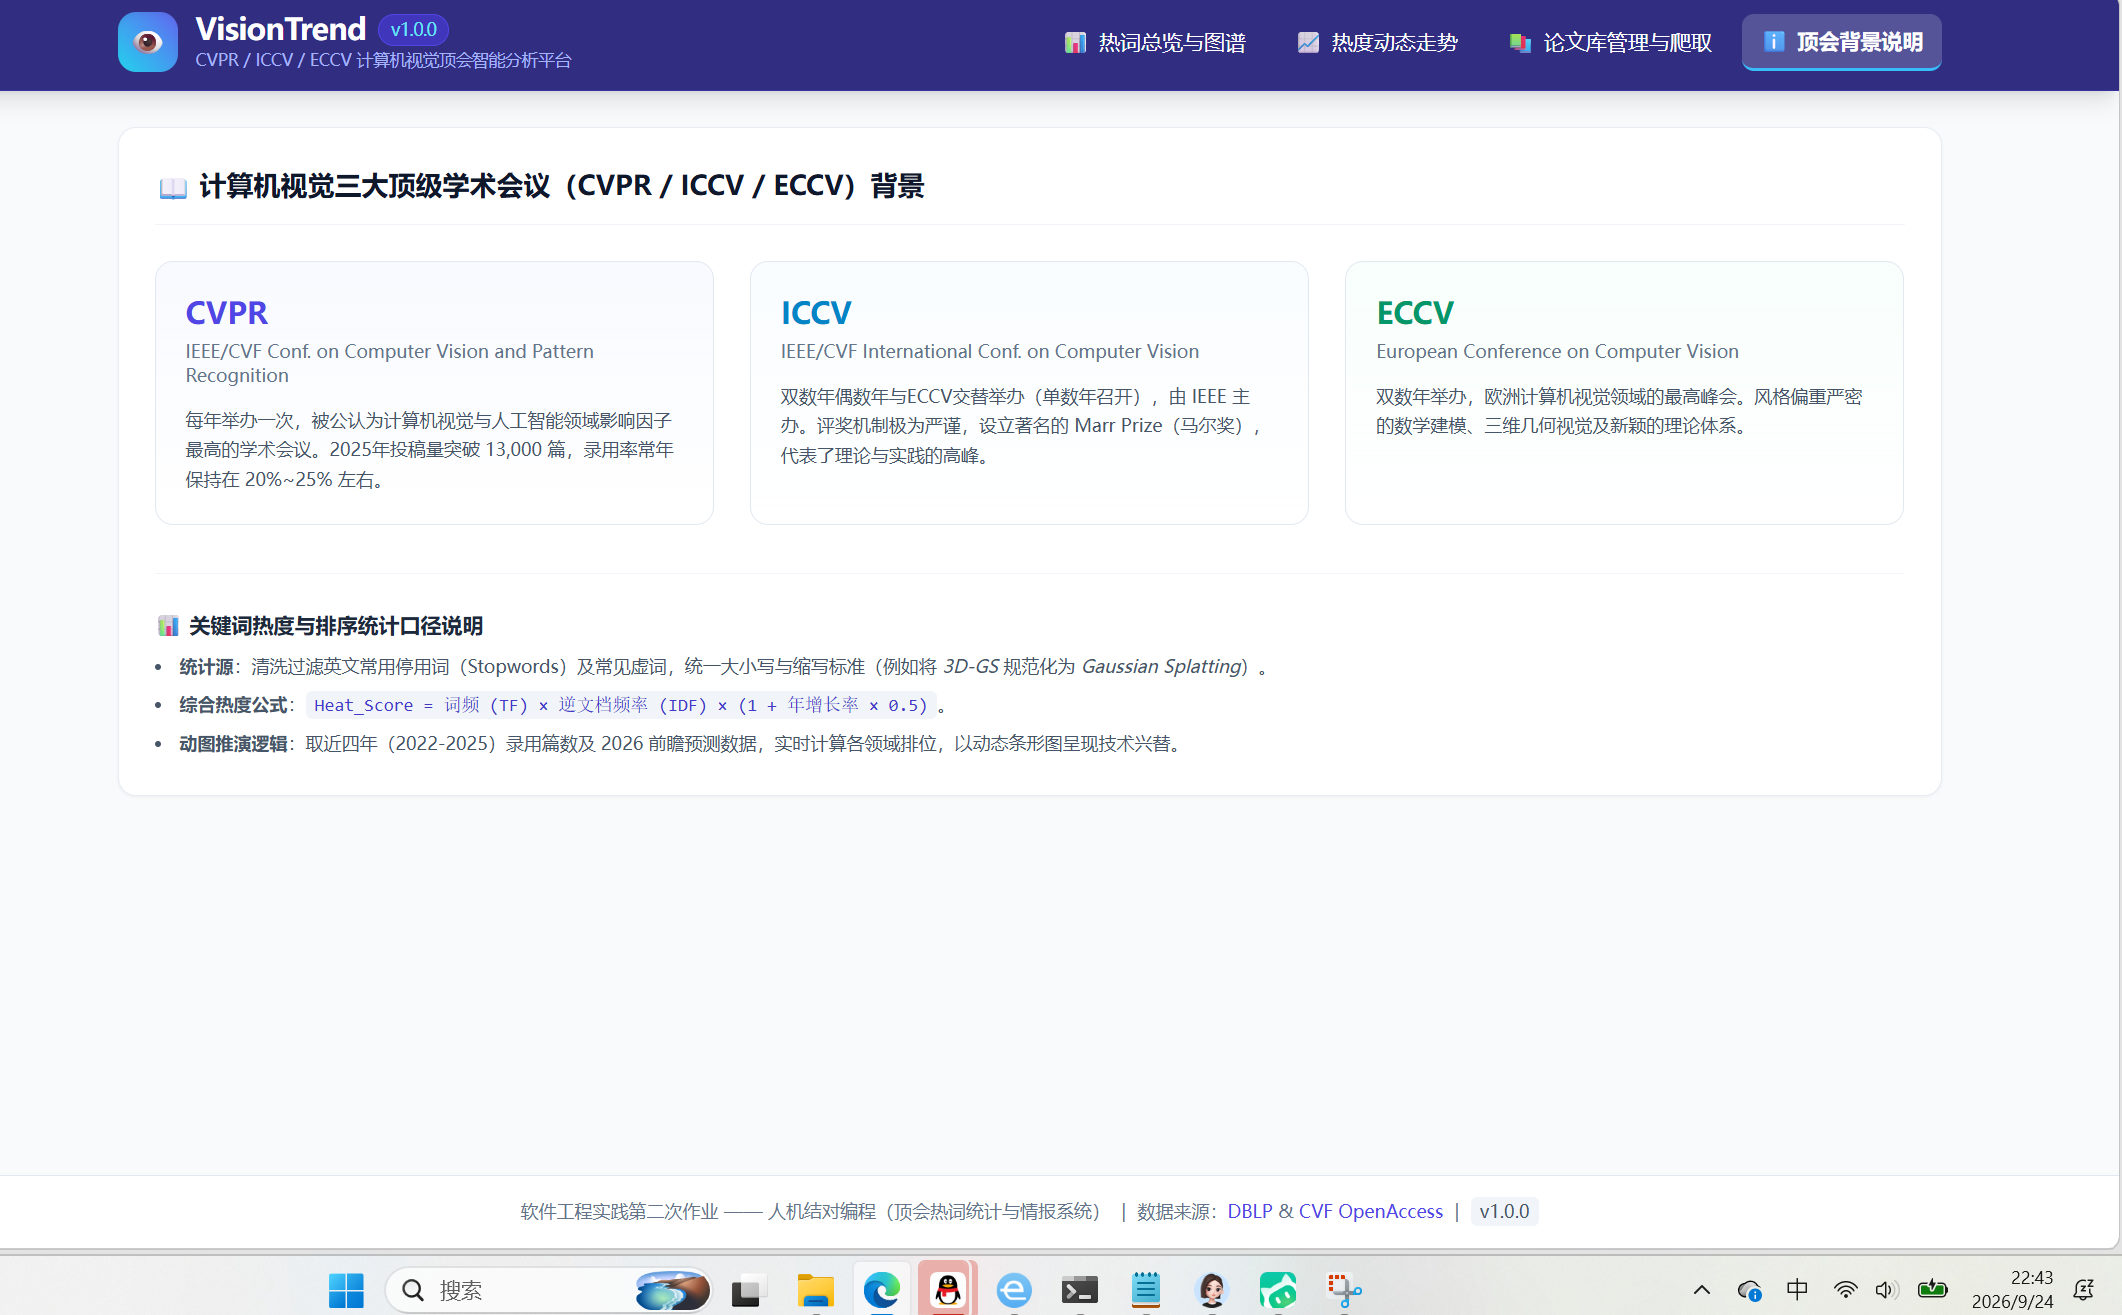Click the 统计源 bullet label
The height and width of the screenshot is (1315, 2122).
coord(206,666)
